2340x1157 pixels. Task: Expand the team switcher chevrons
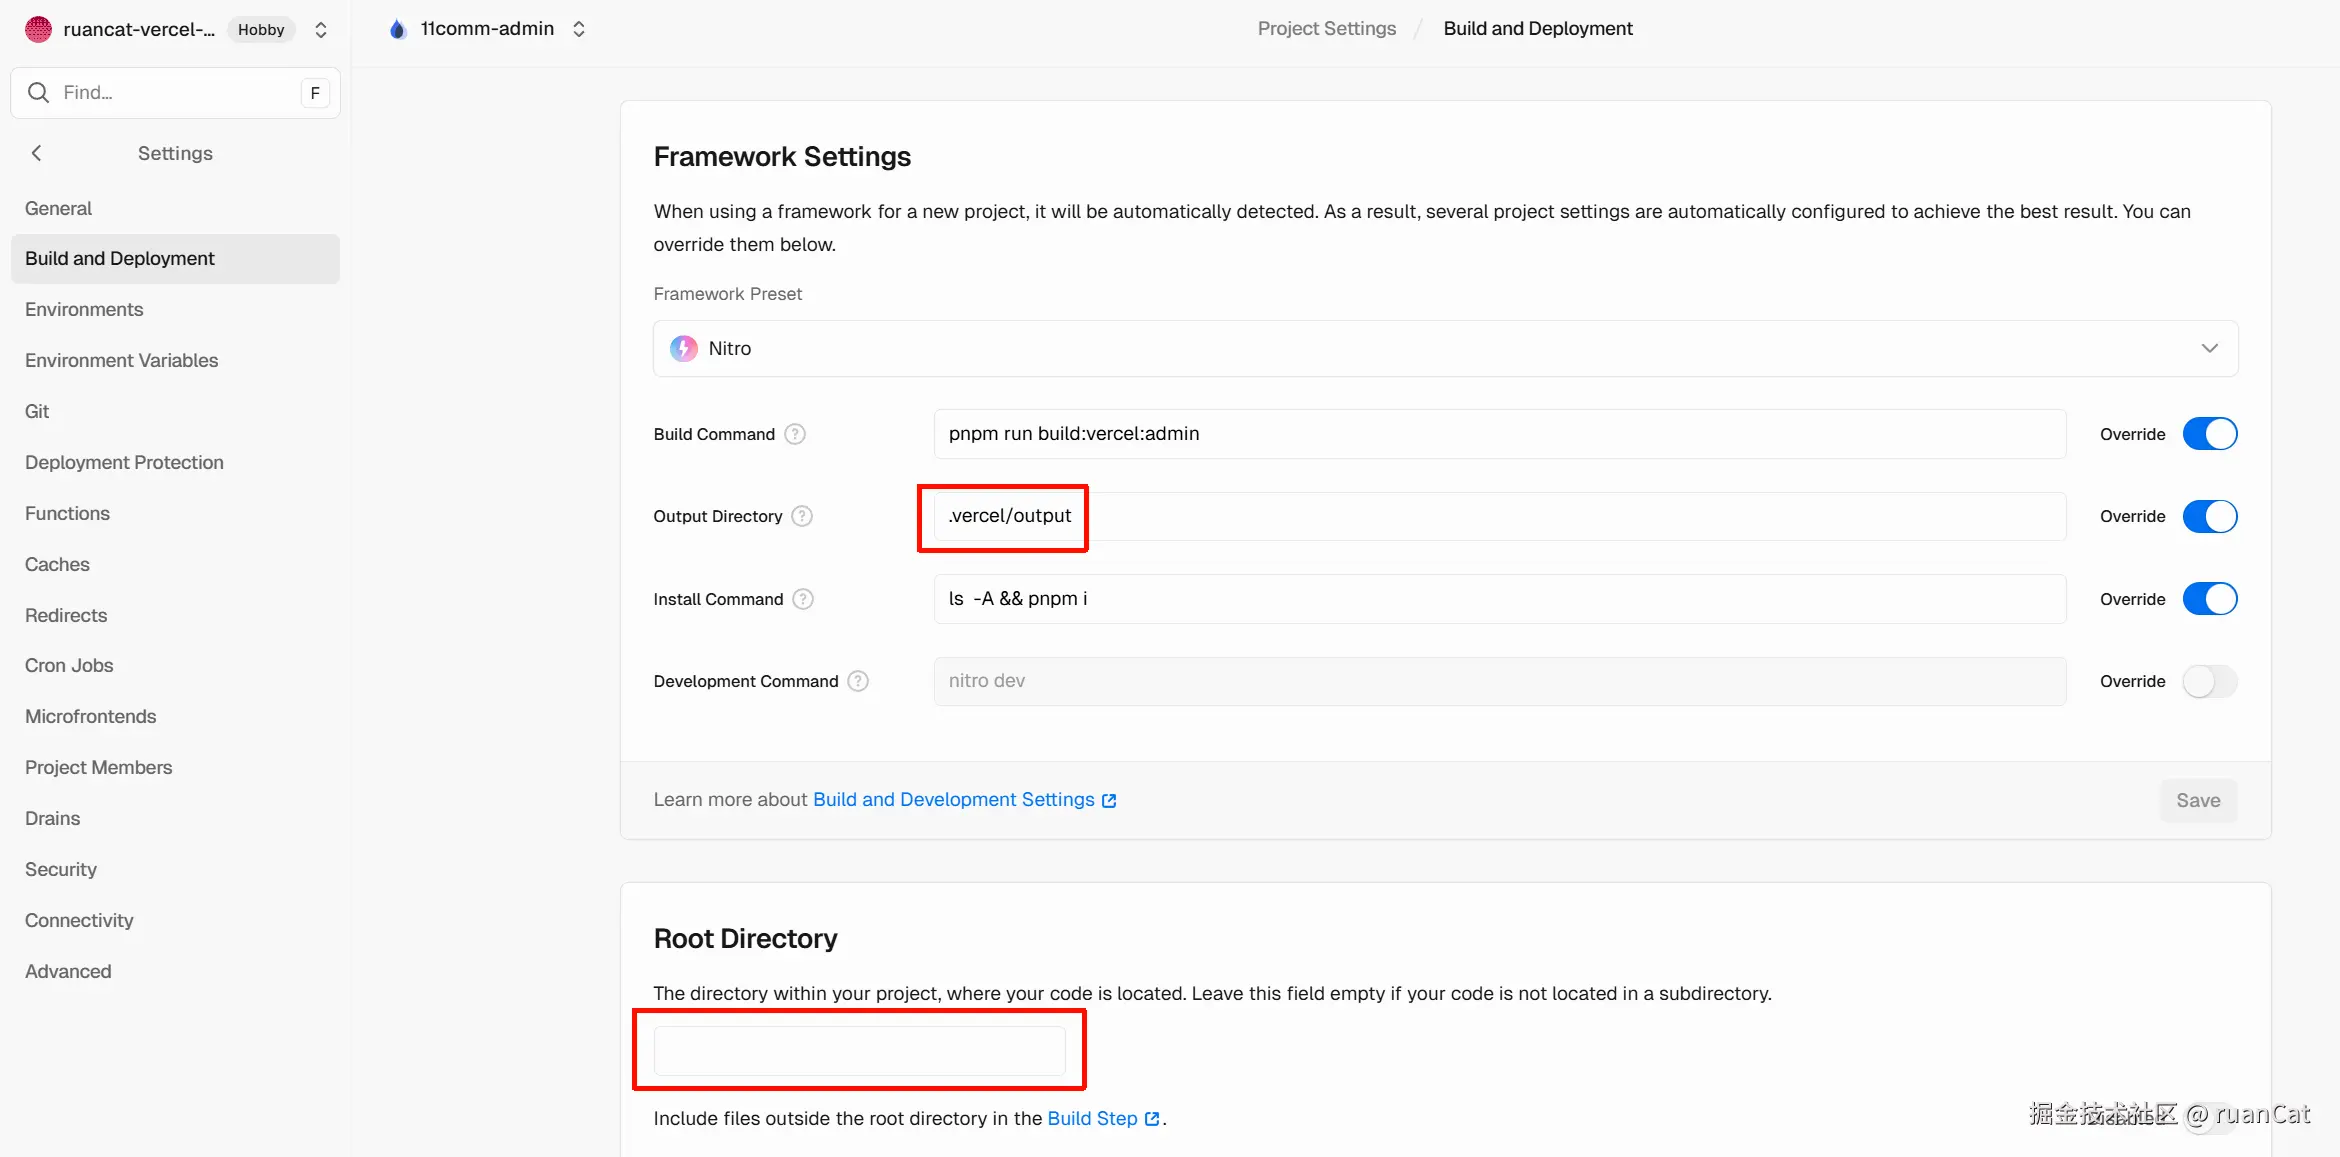(321, 29)
